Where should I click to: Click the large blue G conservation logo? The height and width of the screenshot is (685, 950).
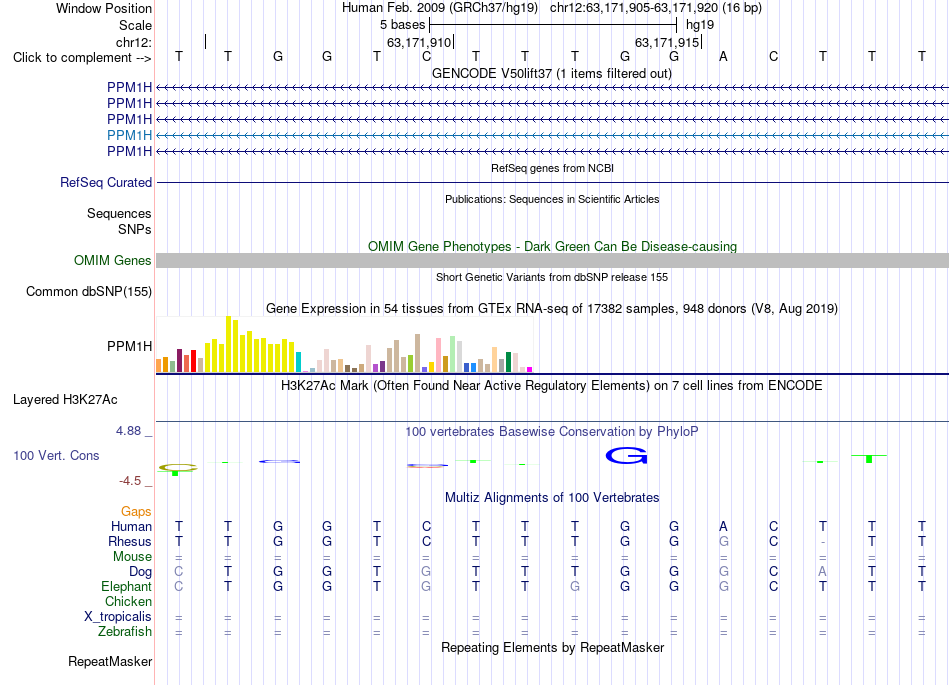626,455
